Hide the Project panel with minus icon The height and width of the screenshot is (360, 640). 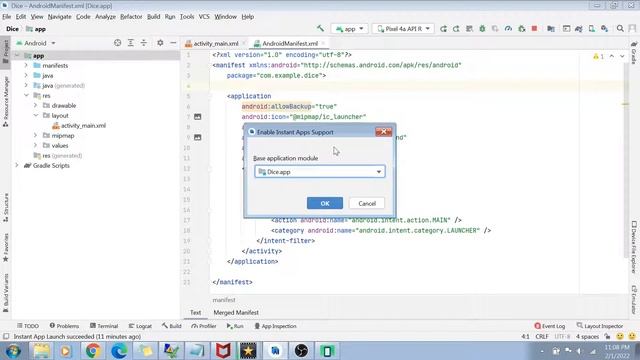(x=173, y=43)
